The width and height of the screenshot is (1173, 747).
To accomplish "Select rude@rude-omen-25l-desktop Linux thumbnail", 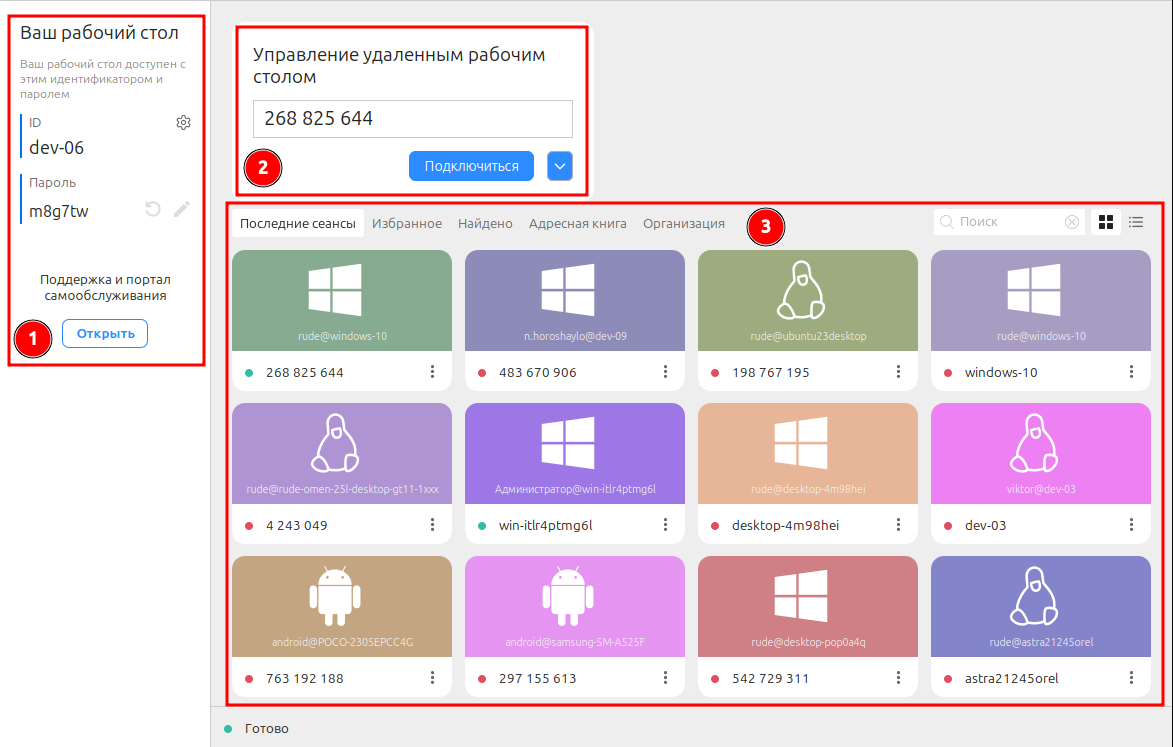I will pyautogui.click(x=342, y=453).
